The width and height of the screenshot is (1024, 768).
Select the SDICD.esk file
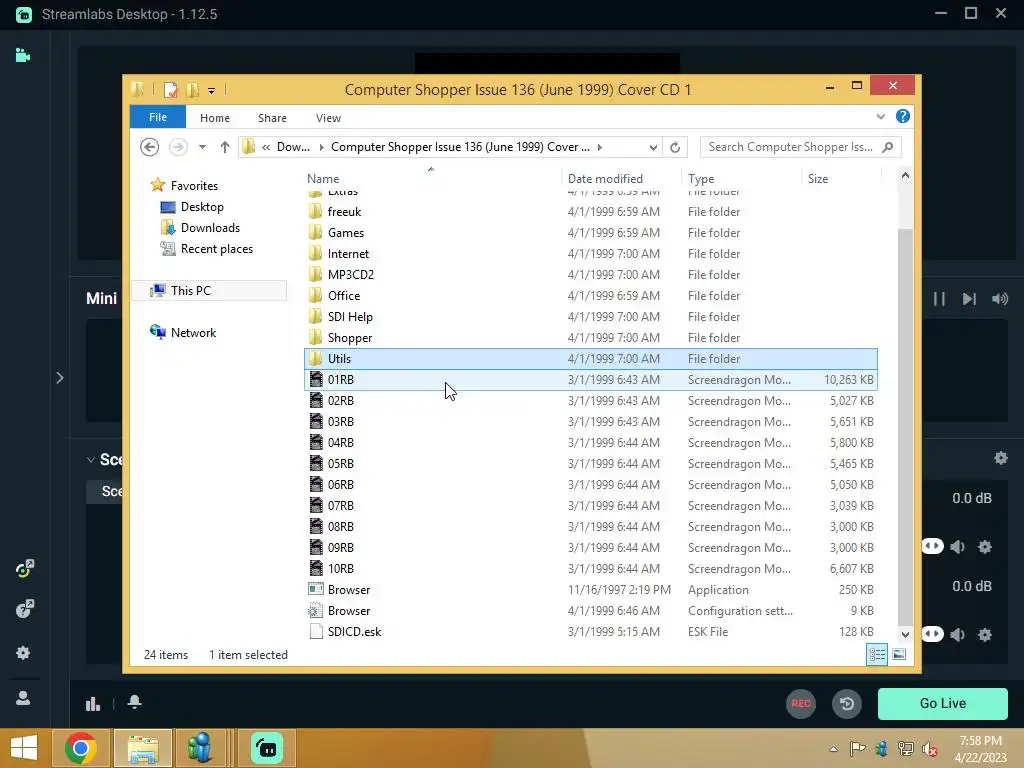(590, 632)
